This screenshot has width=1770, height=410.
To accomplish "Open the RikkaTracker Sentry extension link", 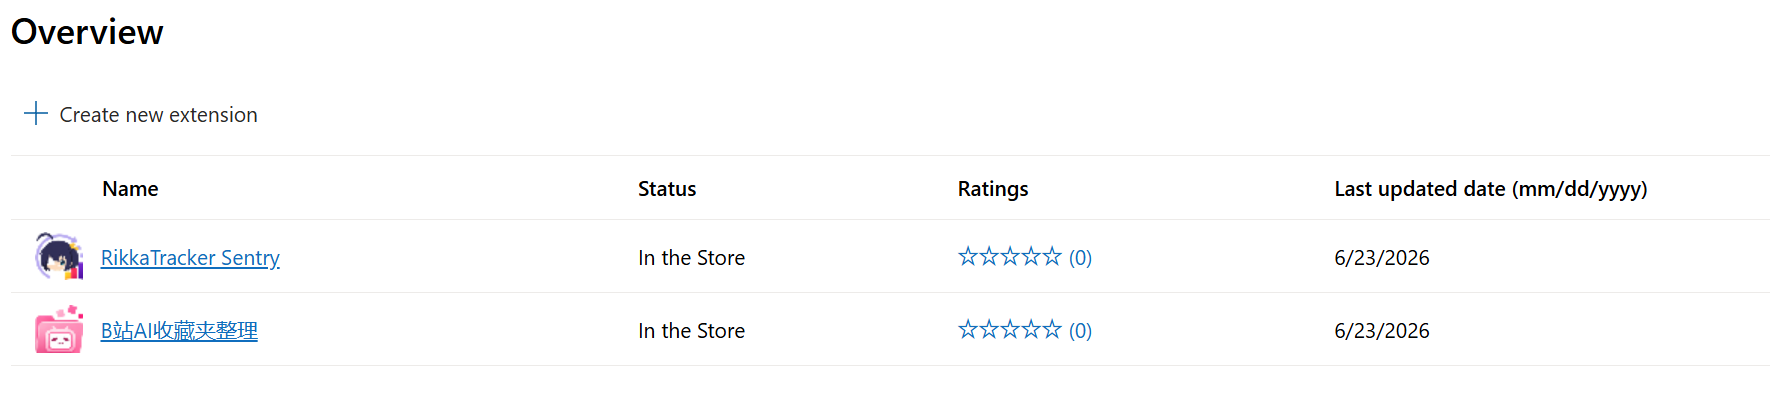I will [x=190, y=258].
